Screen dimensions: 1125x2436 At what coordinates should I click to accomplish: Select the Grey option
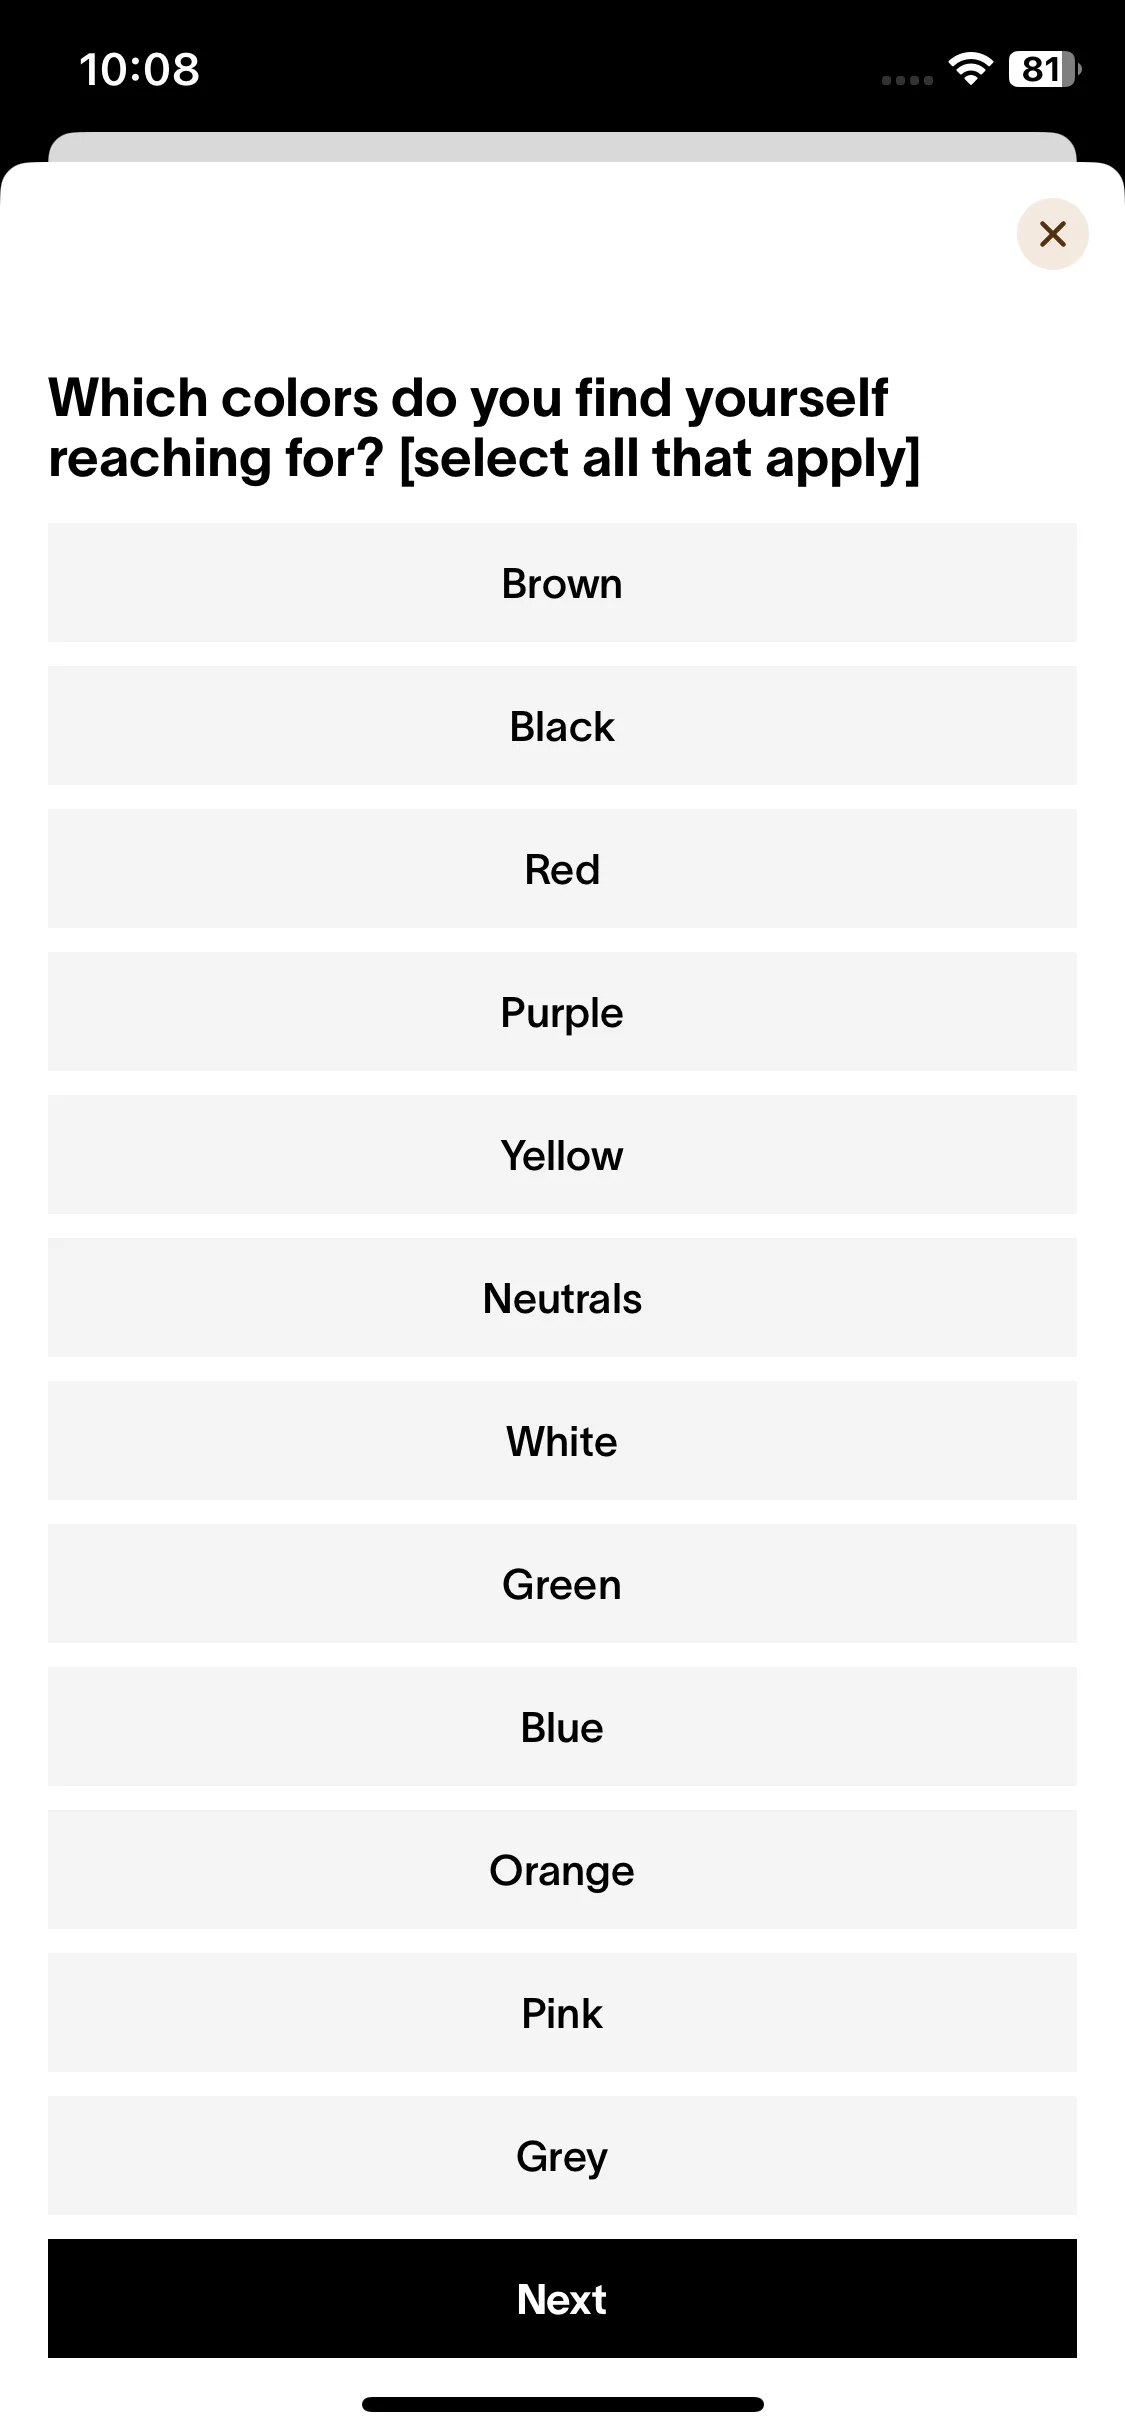562,2156
